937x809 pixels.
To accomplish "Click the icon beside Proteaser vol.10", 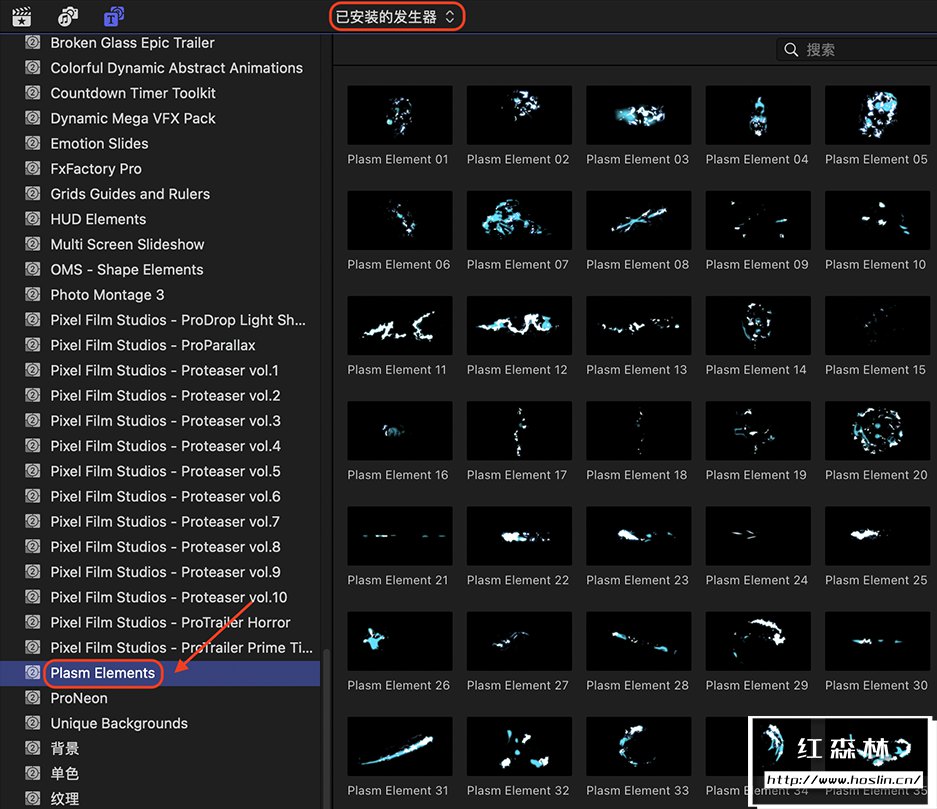I will click(33, 597).
